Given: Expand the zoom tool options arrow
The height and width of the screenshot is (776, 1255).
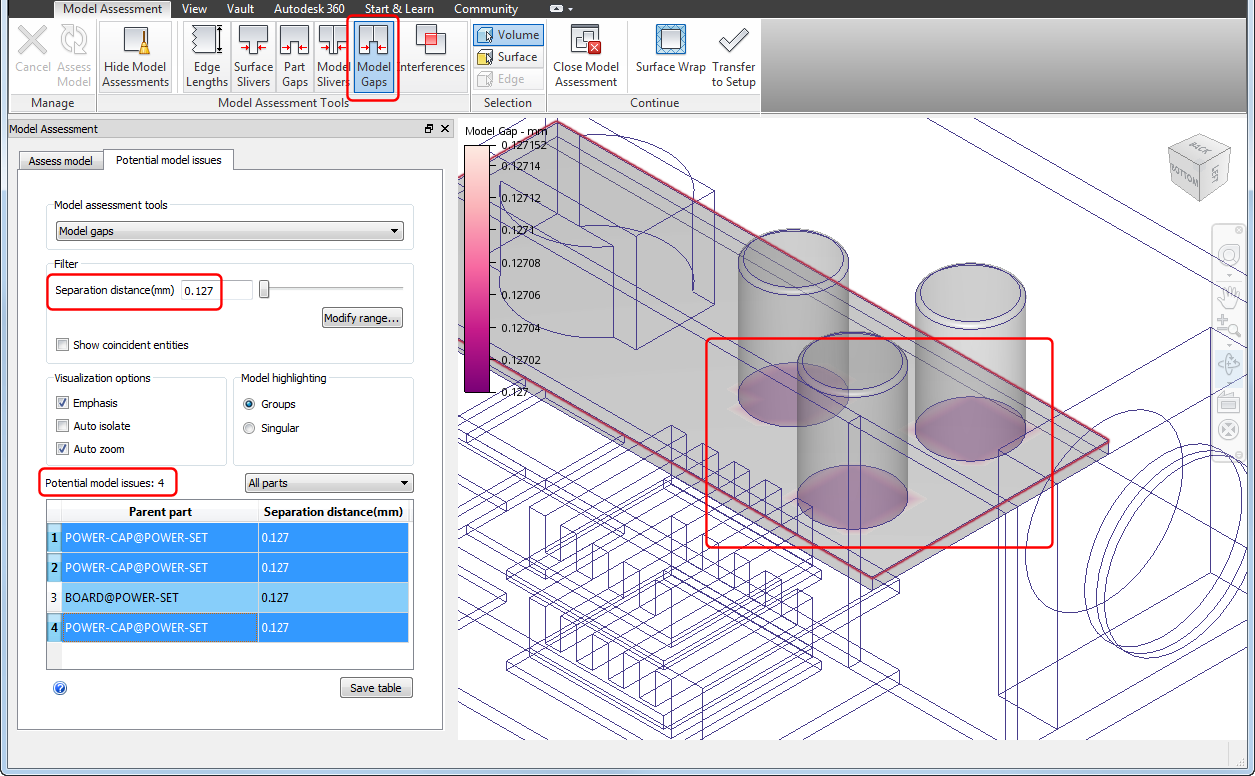Looking at the screenshot, I should coord(1229,343).
